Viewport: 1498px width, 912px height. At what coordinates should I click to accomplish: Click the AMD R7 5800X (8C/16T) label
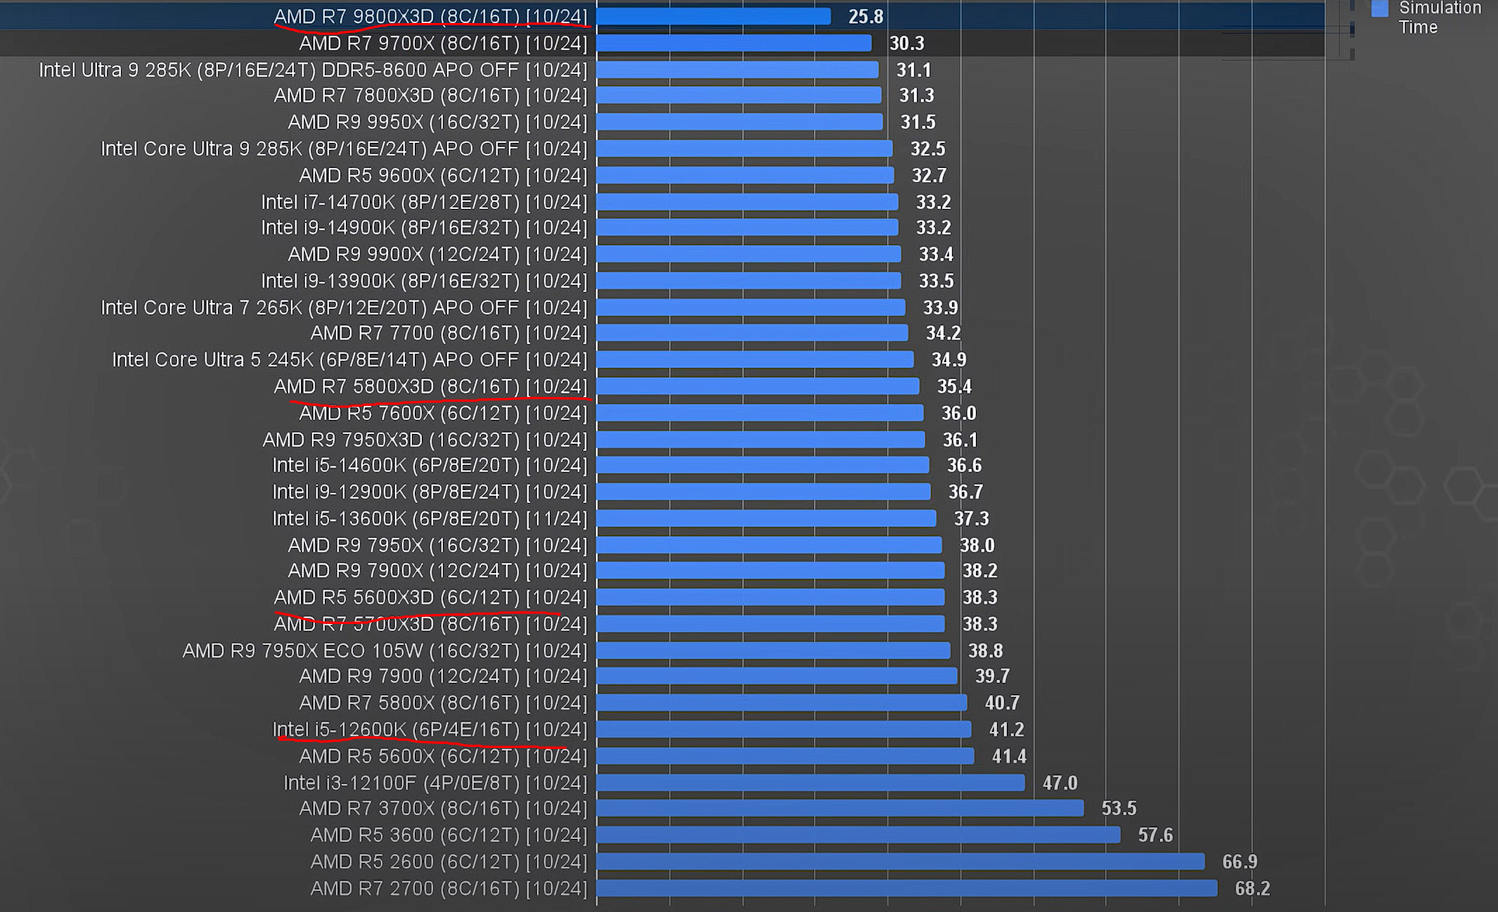(x=443, y=703)
